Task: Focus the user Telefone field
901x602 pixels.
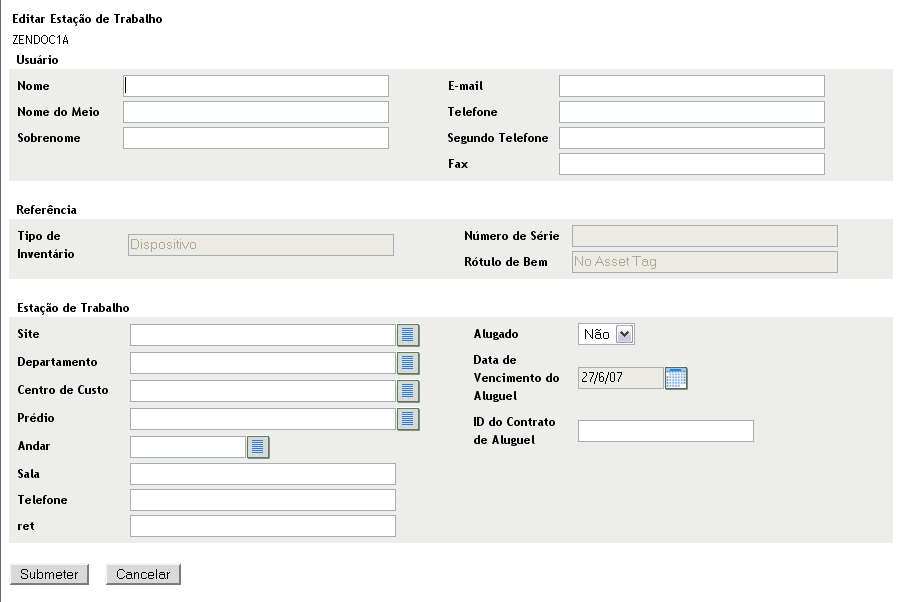Action: [691, 112]
